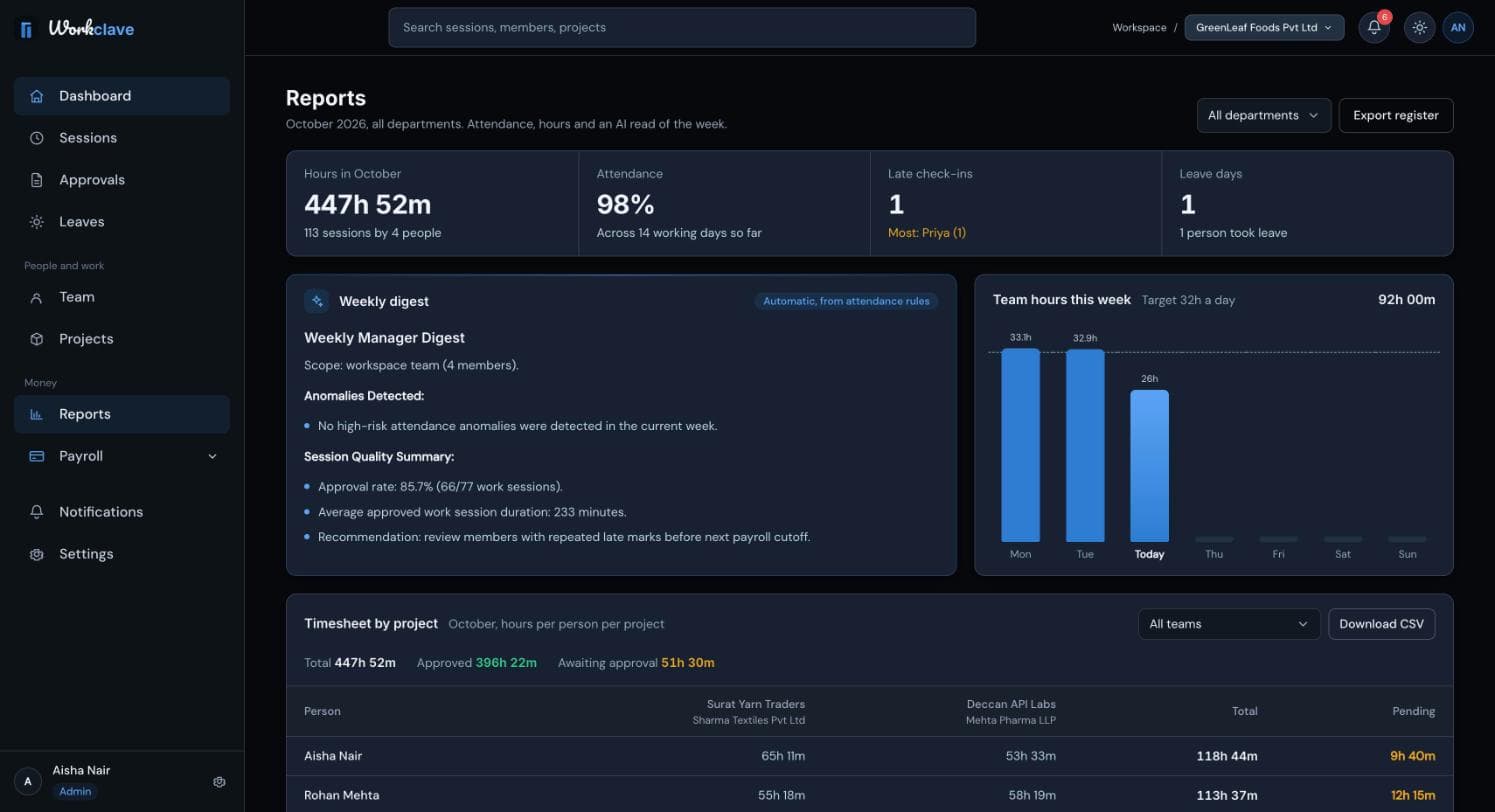Expand the Payroll submenu chevron

pos(212,456)
